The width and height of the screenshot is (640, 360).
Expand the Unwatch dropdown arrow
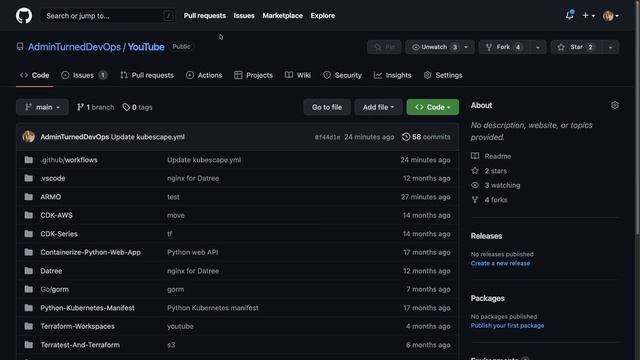[466, 47]
